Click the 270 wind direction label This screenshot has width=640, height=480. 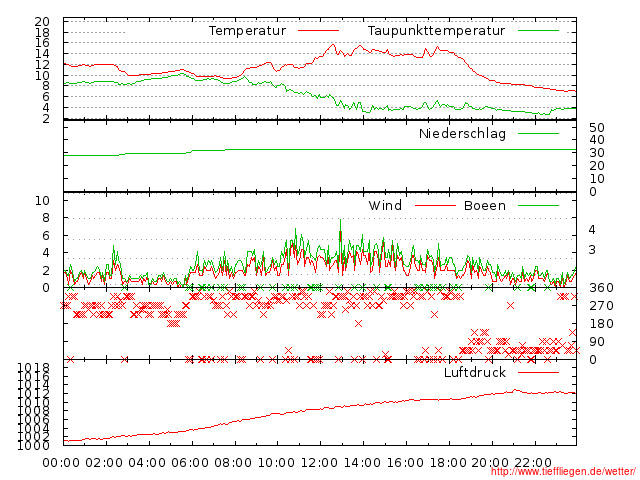(x=601, y=306)
